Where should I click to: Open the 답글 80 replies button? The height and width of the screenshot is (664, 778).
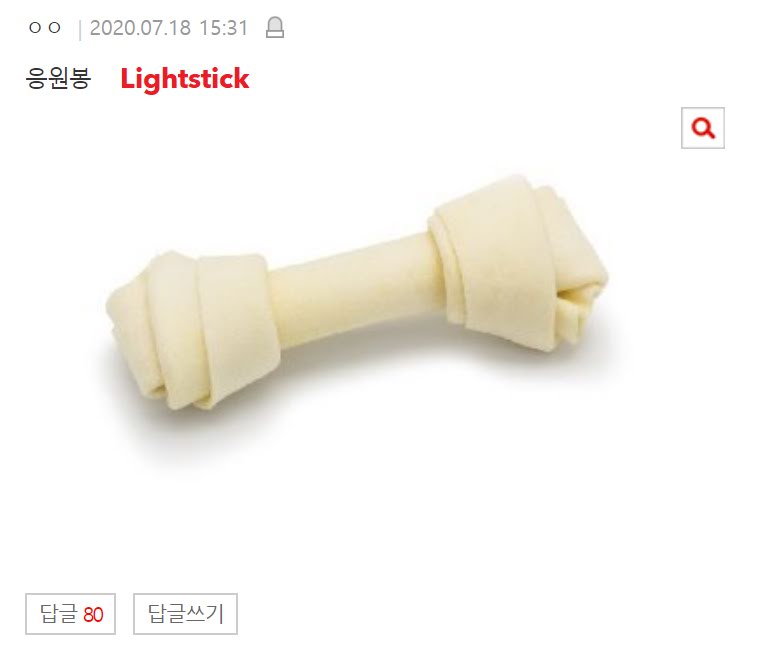tap(70, 614)
